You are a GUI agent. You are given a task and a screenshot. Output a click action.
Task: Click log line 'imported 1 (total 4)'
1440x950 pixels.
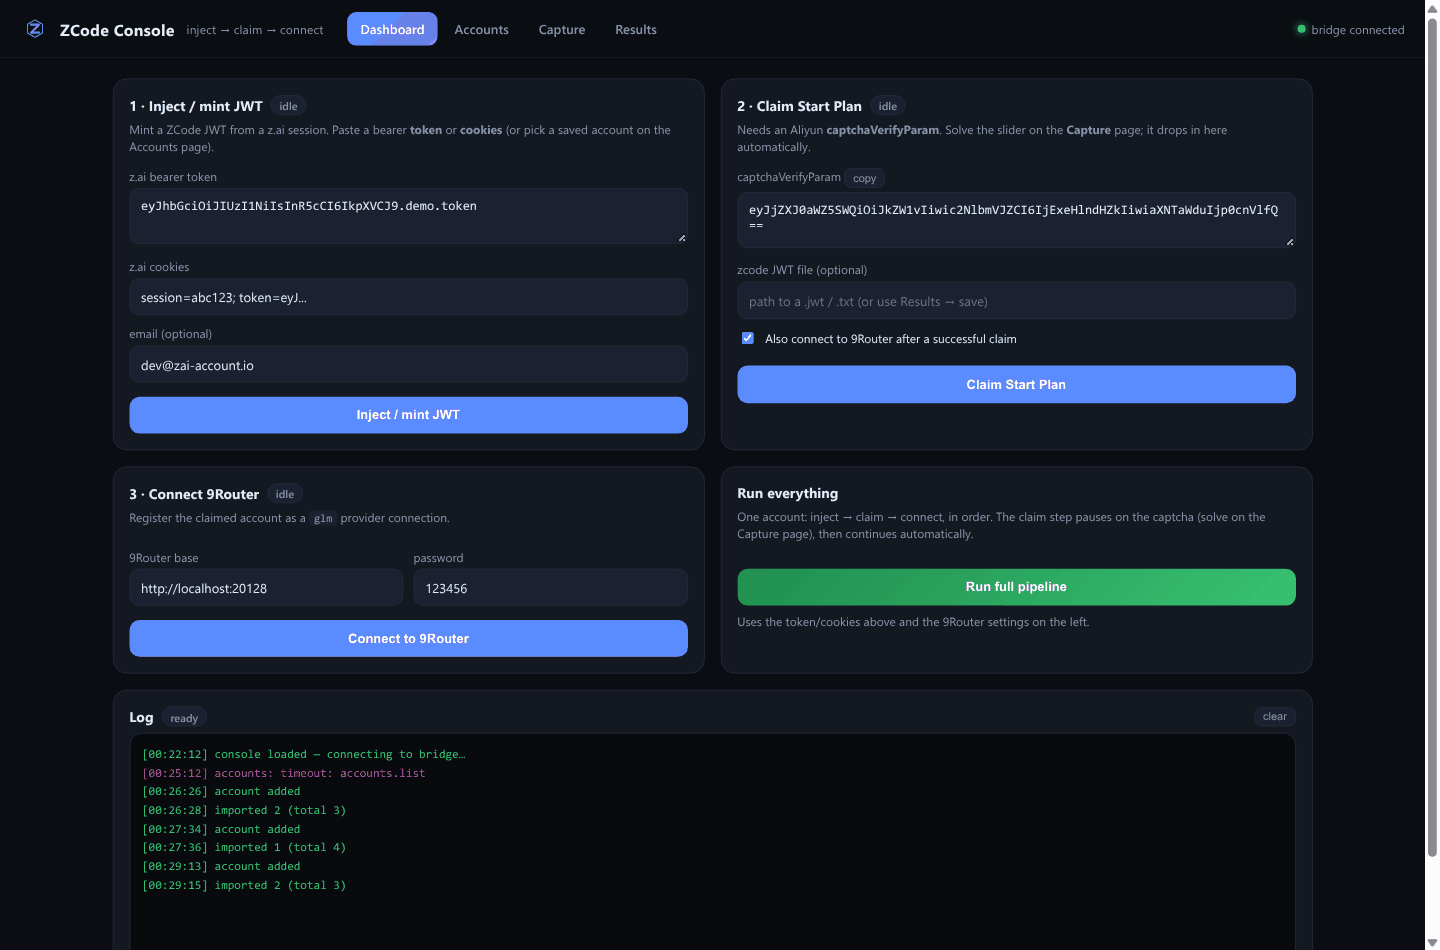point(244,847)
